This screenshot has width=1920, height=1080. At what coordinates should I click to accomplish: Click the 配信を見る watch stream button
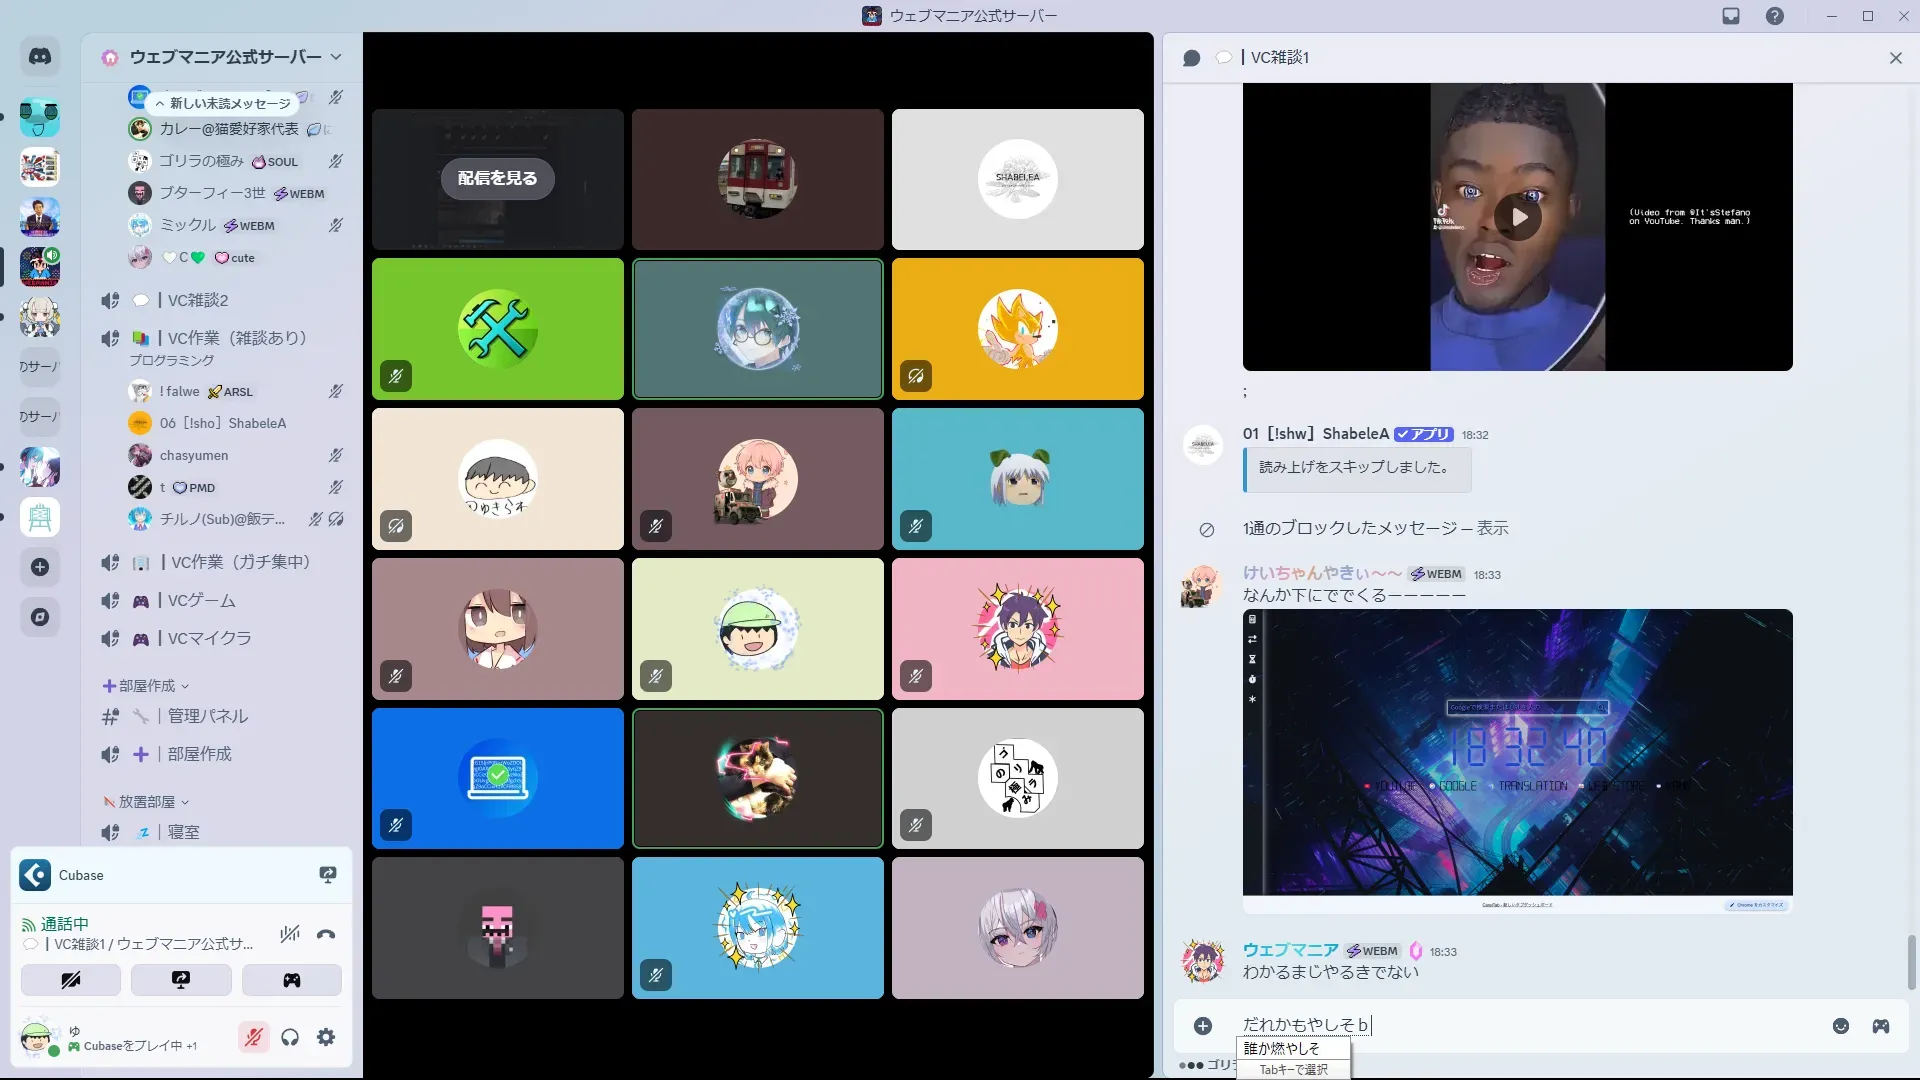(497, 178)
